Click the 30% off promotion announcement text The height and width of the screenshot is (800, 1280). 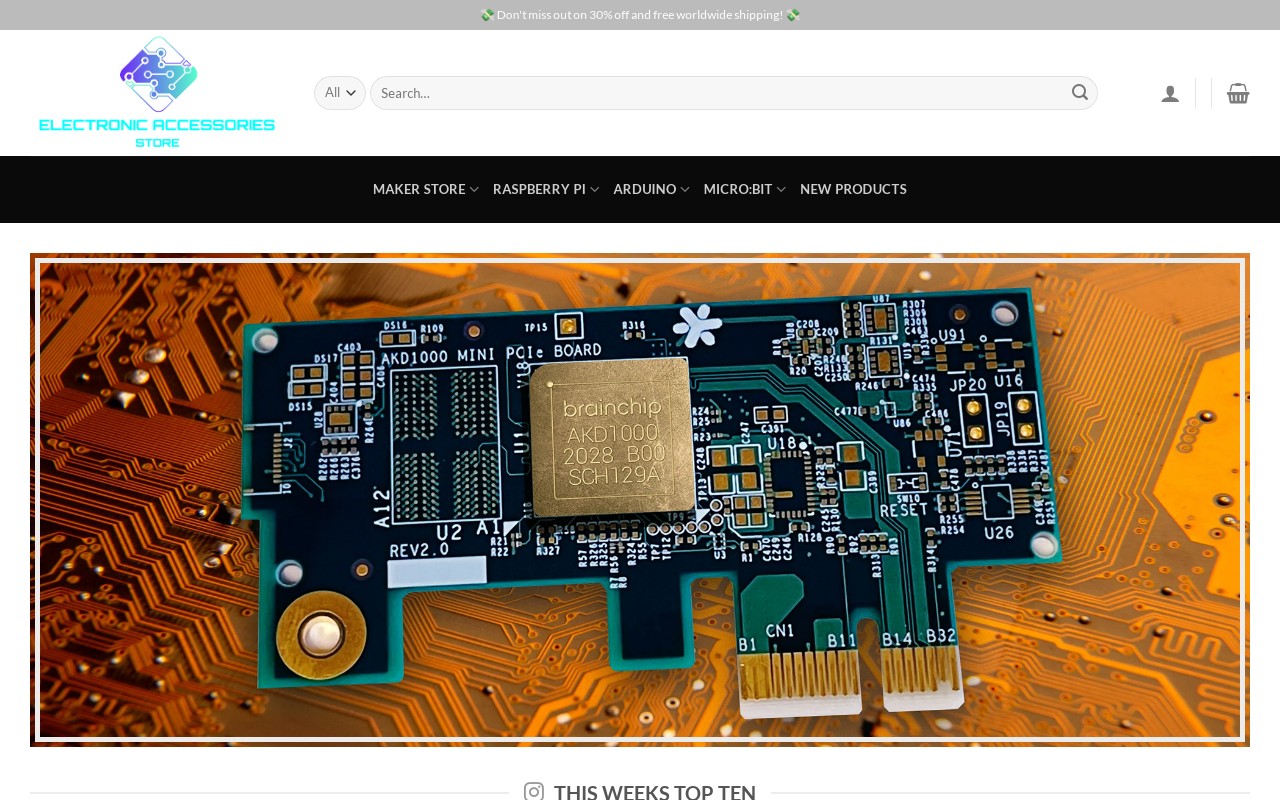pyautogui.click(x=640, y=15)
